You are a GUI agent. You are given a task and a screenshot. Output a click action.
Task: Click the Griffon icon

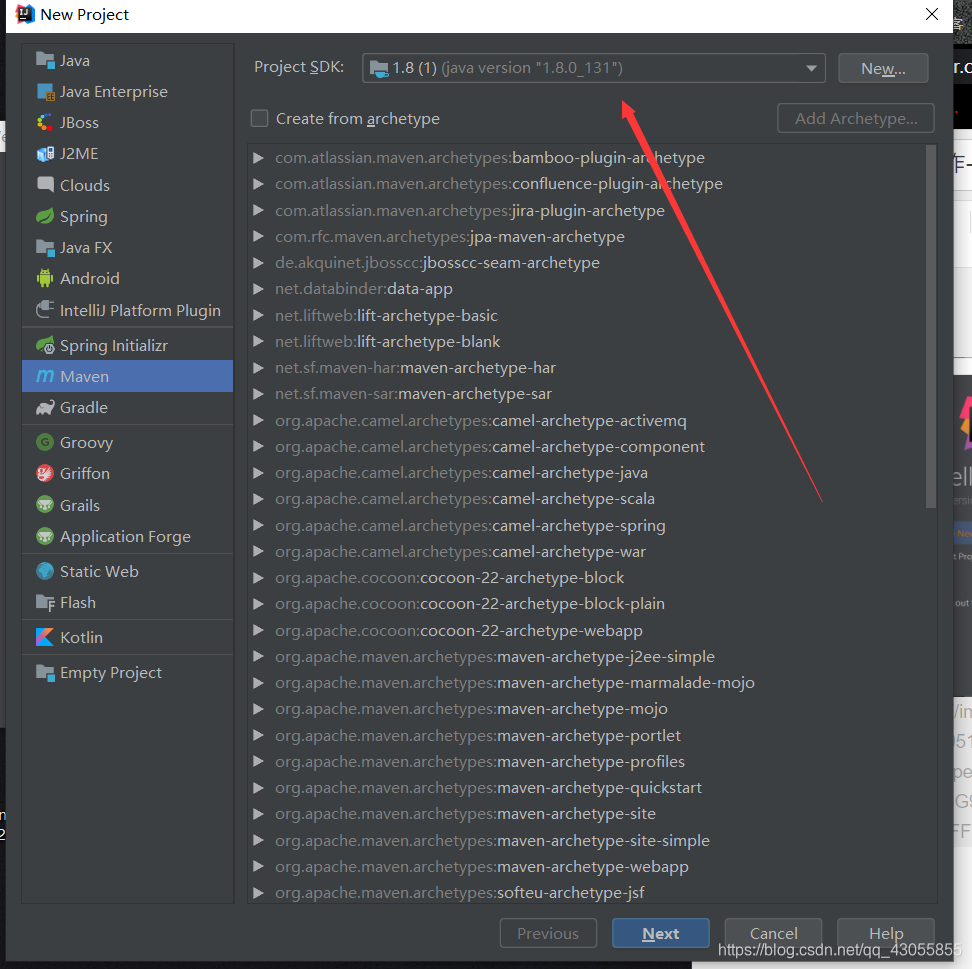click(45, 473)
